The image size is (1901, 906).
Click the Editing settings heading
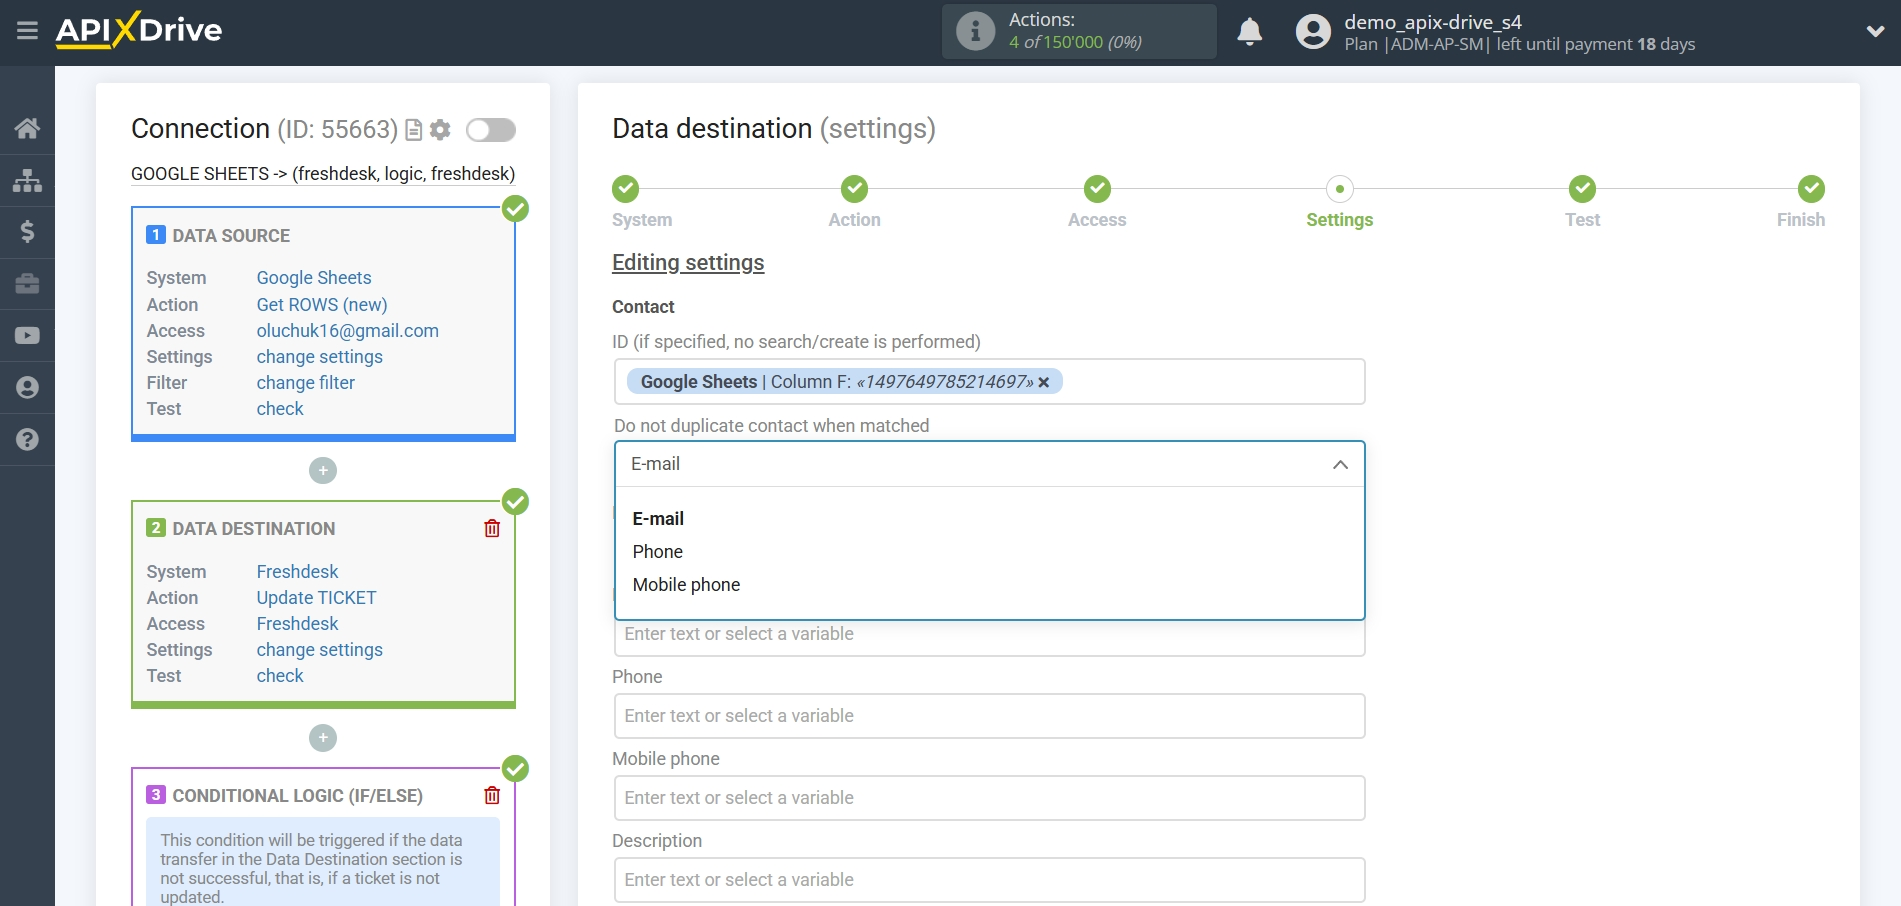click(688, 263)
